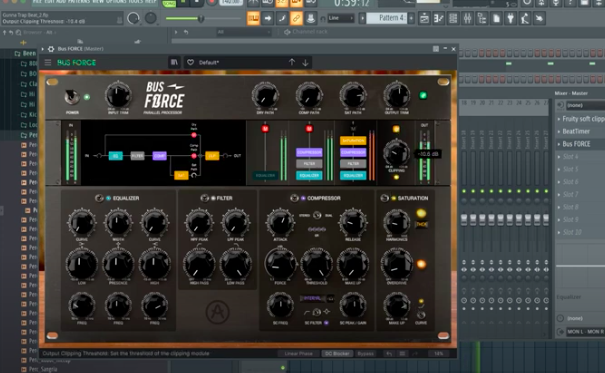Click the COMP block in the signal flow diagram
The image size is (605, 373).
click(x=159, y=156)
